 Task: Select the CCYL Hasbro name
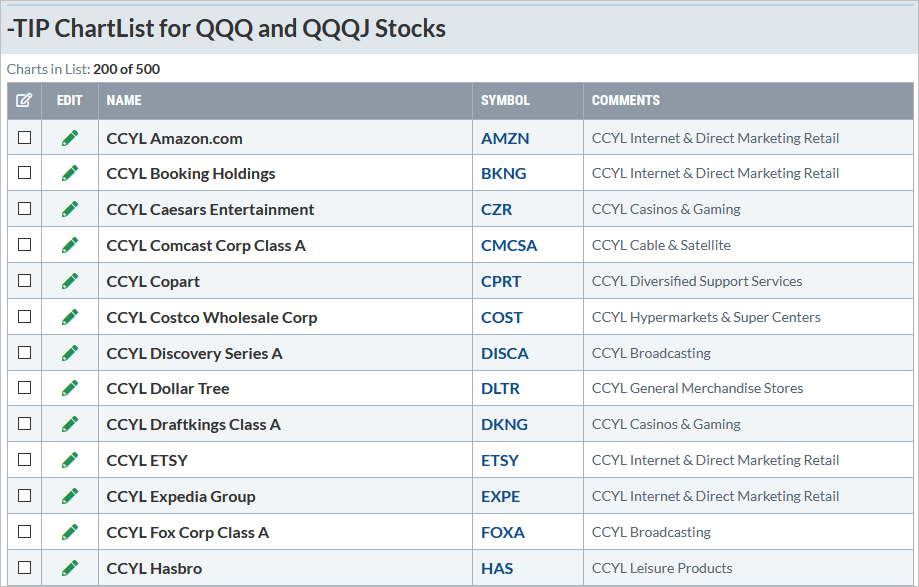(x=154, y=569)
